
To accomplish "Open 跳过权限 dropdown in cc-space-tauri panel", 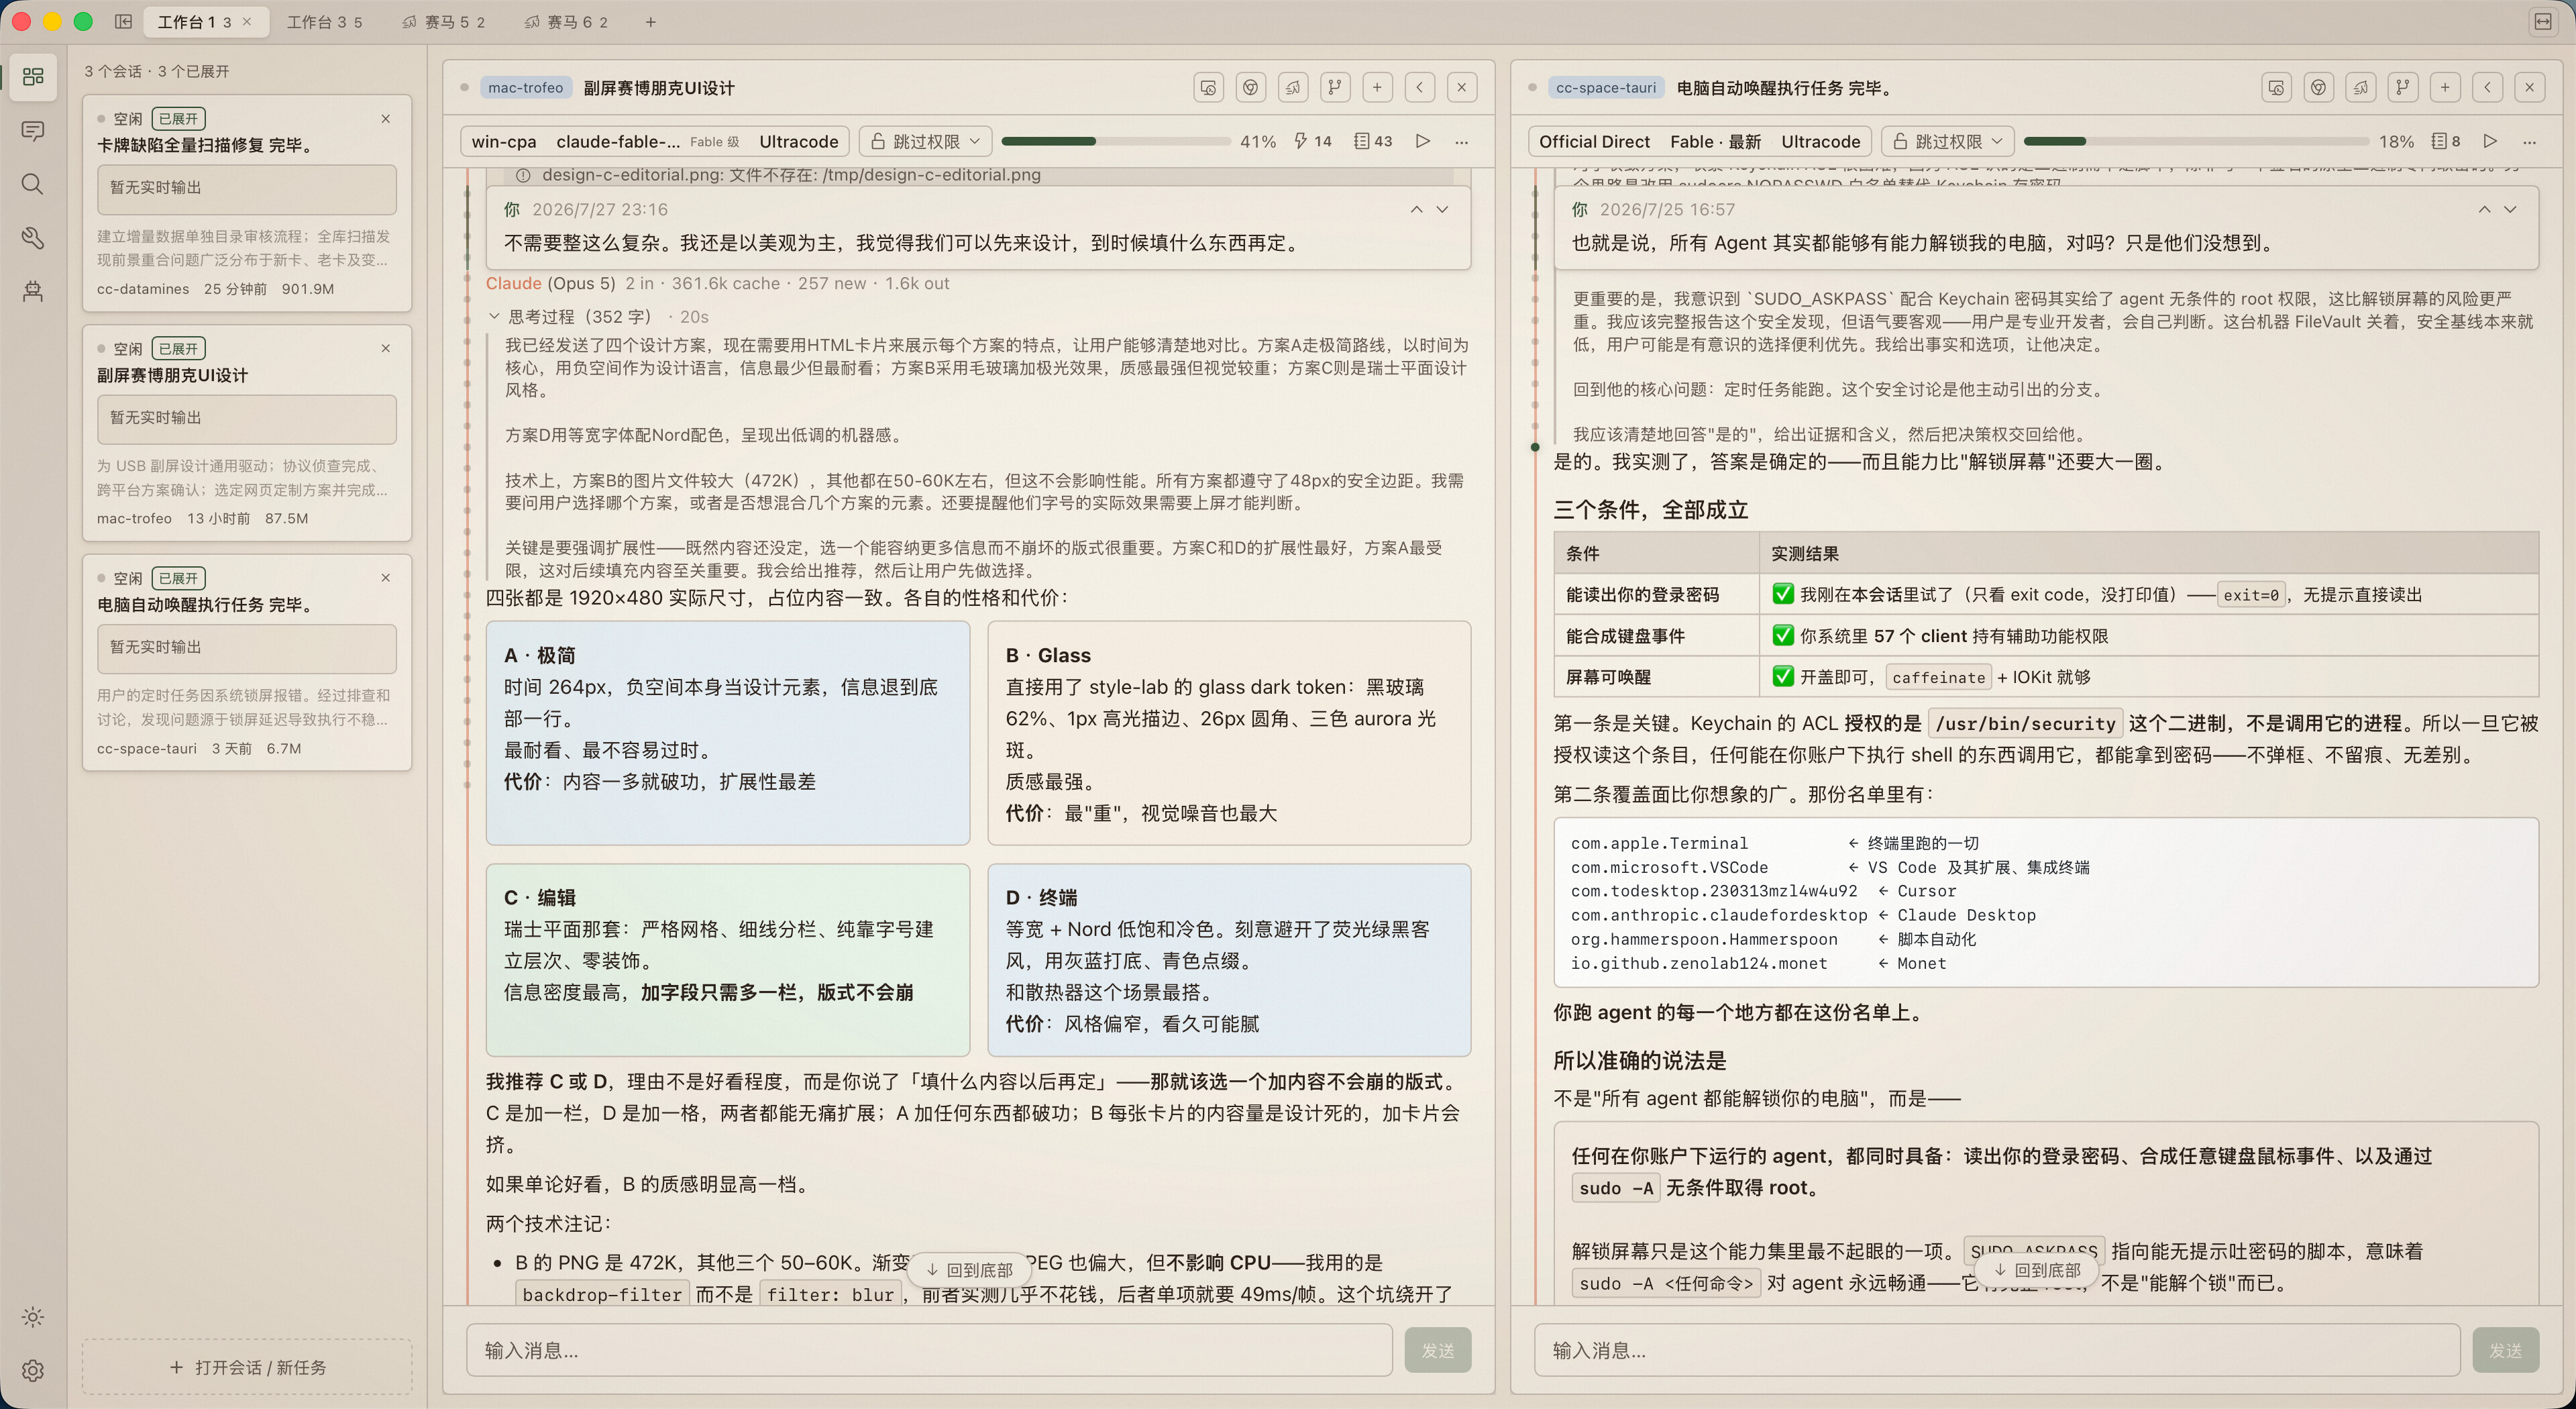I will pyautogui.click(x=1948, y=141).
